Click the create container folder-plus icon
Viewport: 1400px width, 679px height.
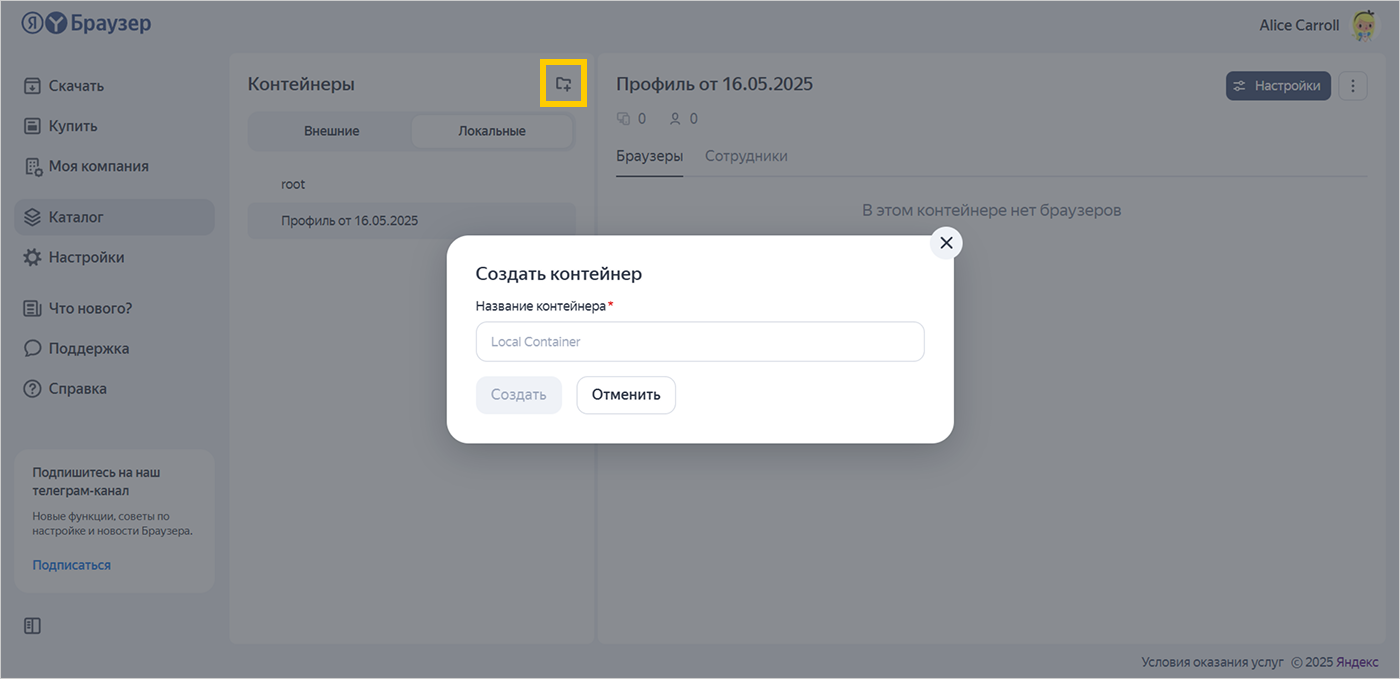pyautogui.click(x=563, y=85)
